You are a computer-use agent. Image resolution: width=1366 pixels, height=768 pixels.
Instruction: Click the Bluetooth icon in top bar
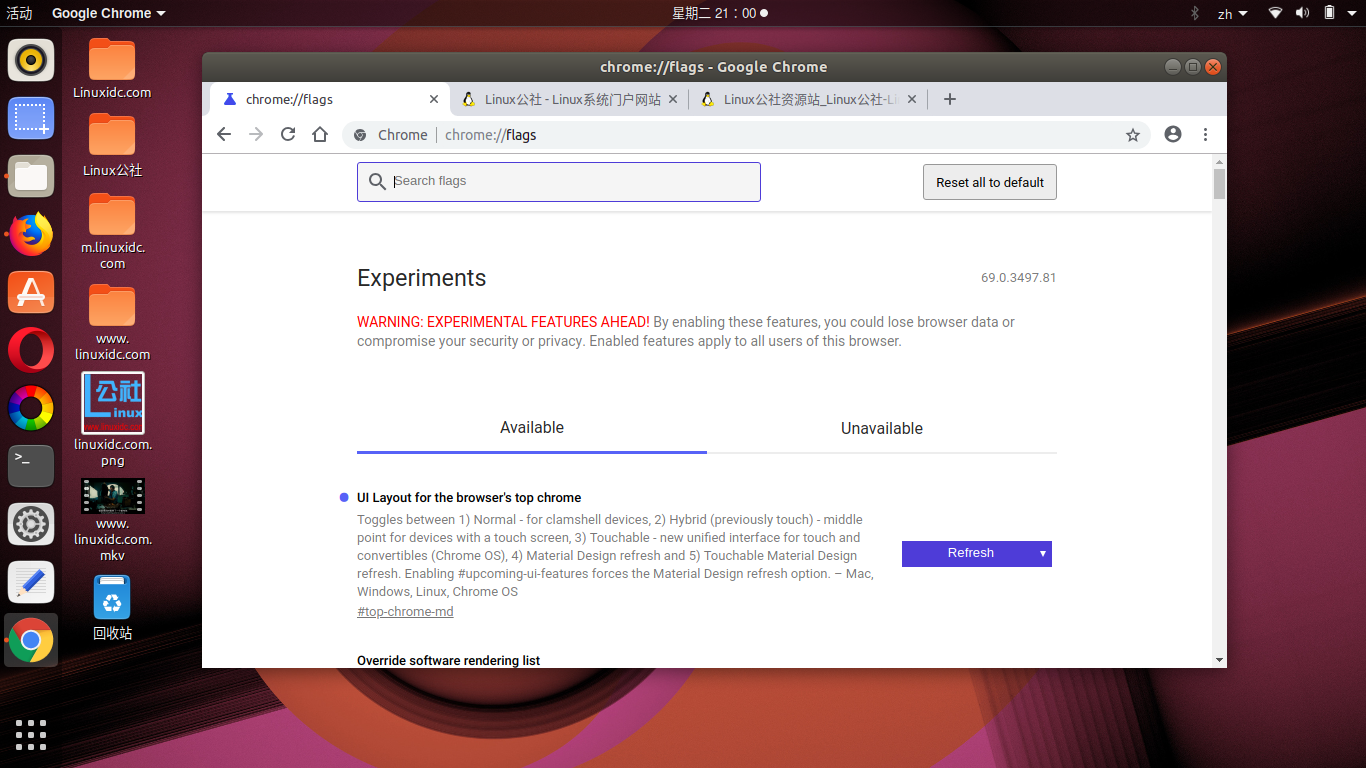pos(1194,13)
